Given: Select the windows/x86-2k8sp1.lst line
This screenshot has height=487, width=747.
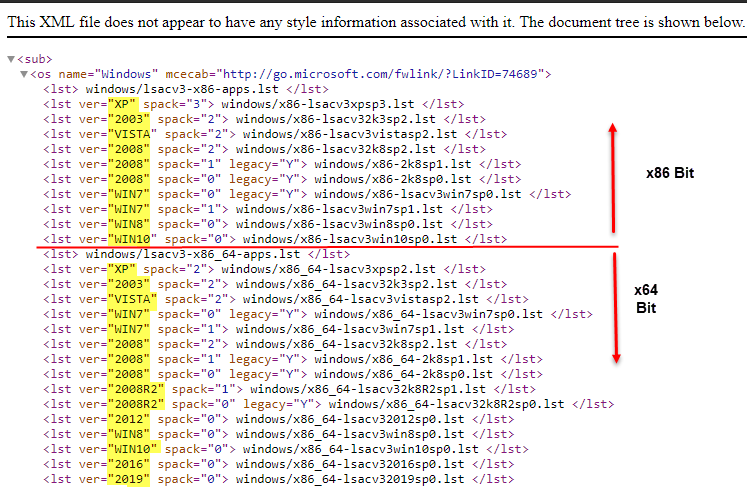Looking at the screenshot, I should click(282, 164).
